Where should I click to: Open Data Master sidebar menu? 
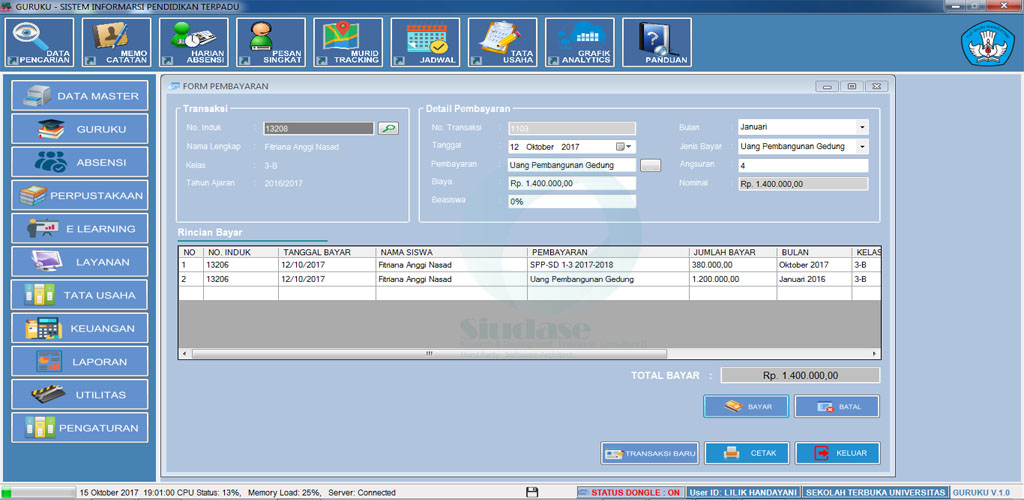80,96
